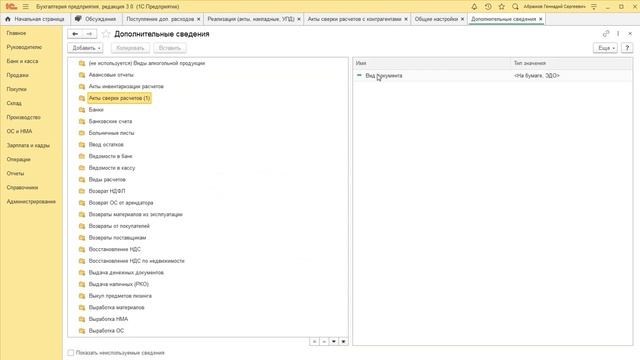Click folder icon beside Авансовые отчеты
The image size is (640, 360).
tap(82, 75)
